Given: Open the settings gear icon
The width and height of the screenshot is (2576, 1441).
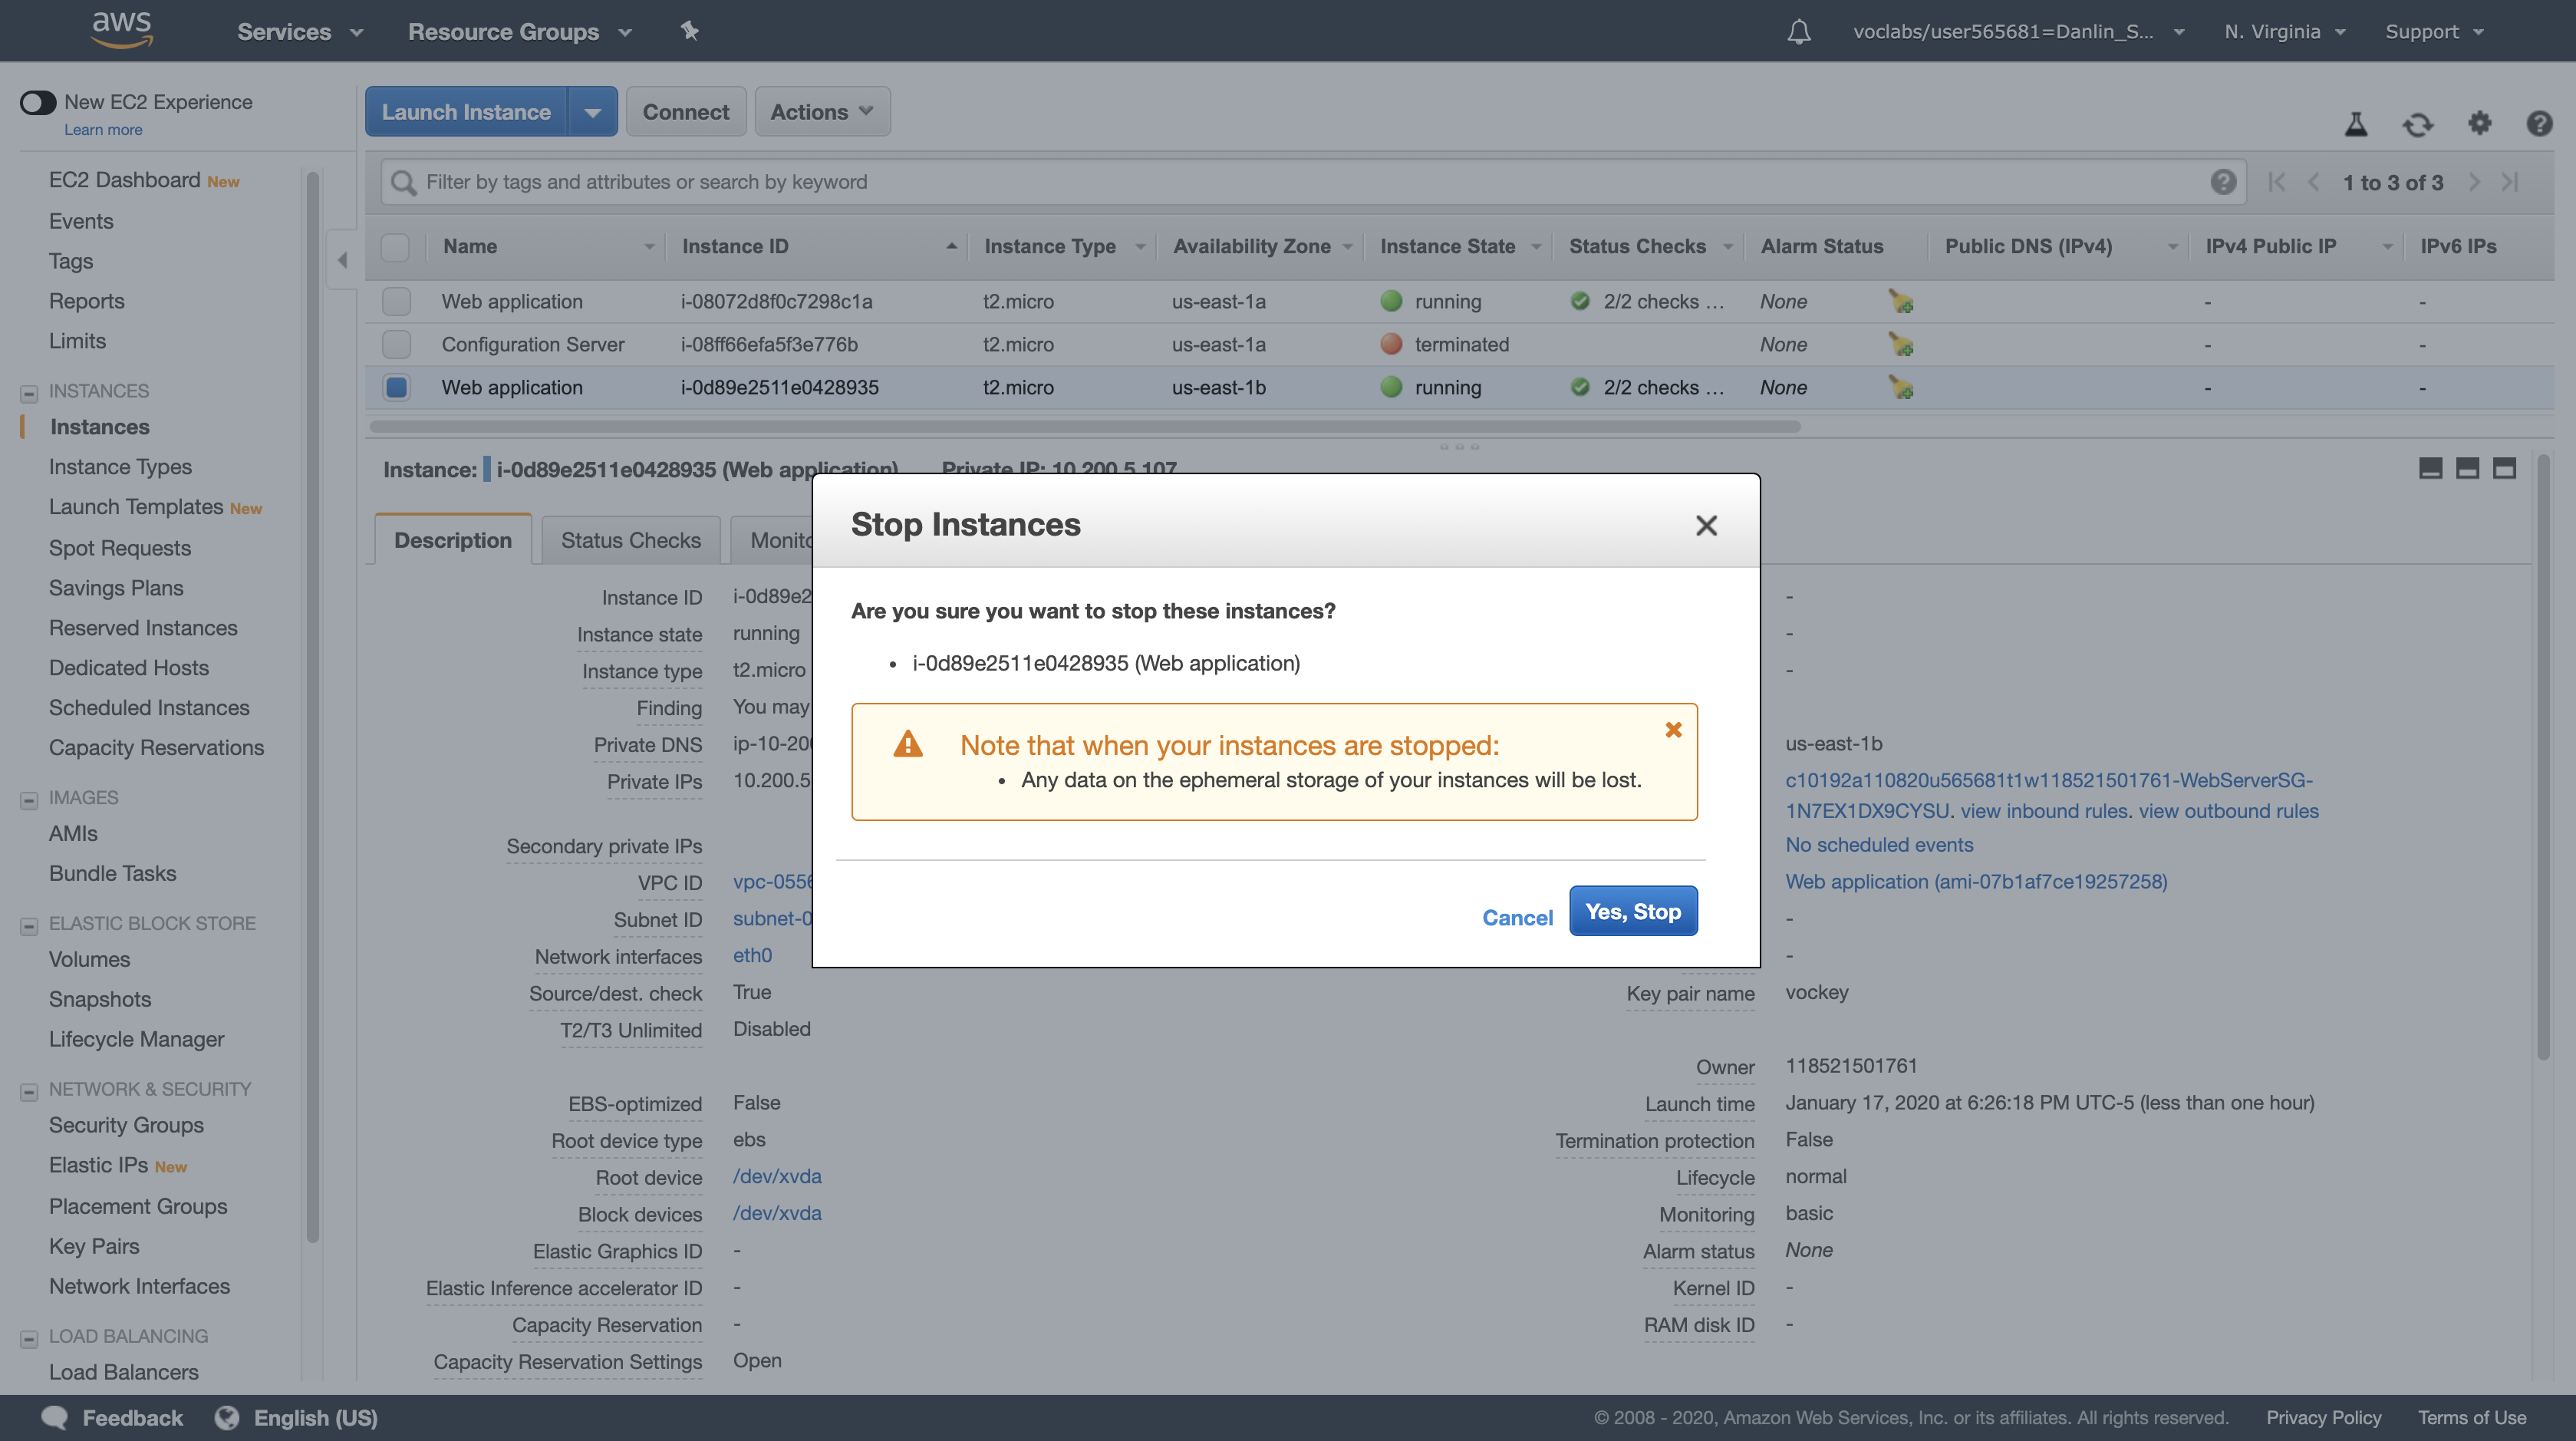Looking at the screenshot, I should (2479, 123).
